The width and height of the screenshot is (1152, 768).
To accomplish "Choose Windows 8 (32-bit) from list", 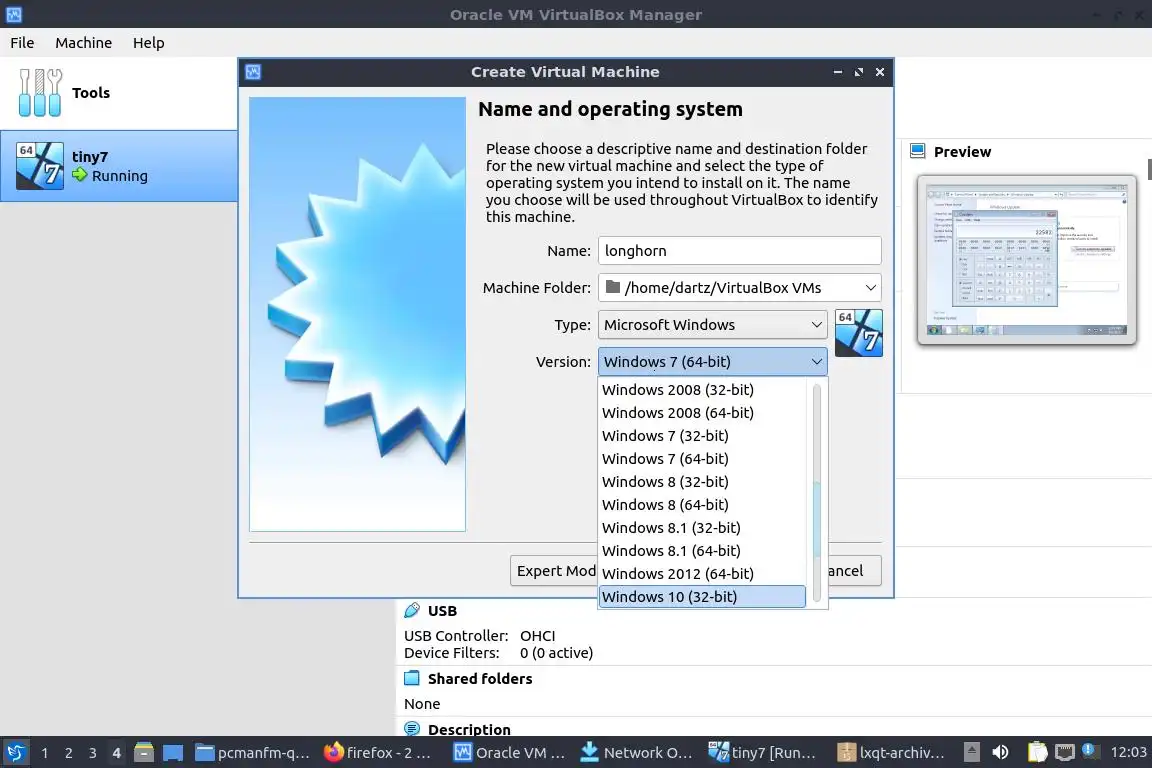I will (702, 482).
